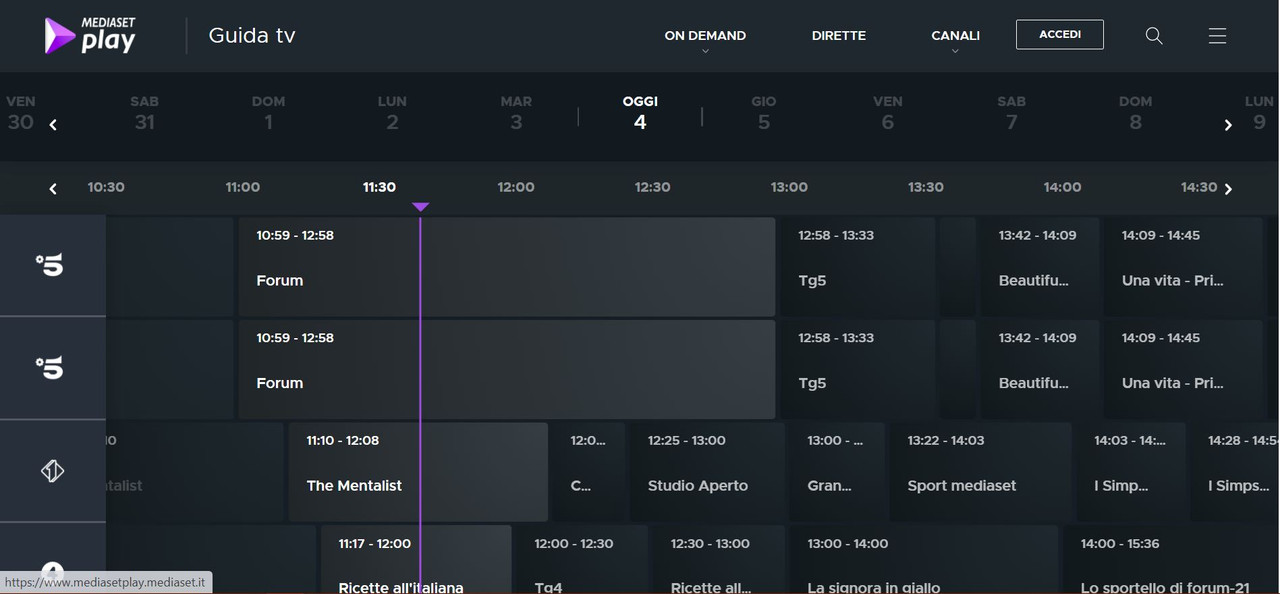Open I Simpson 14:28 program card
Viewport: 1280px width, 594px height.
click(1235, 472)
